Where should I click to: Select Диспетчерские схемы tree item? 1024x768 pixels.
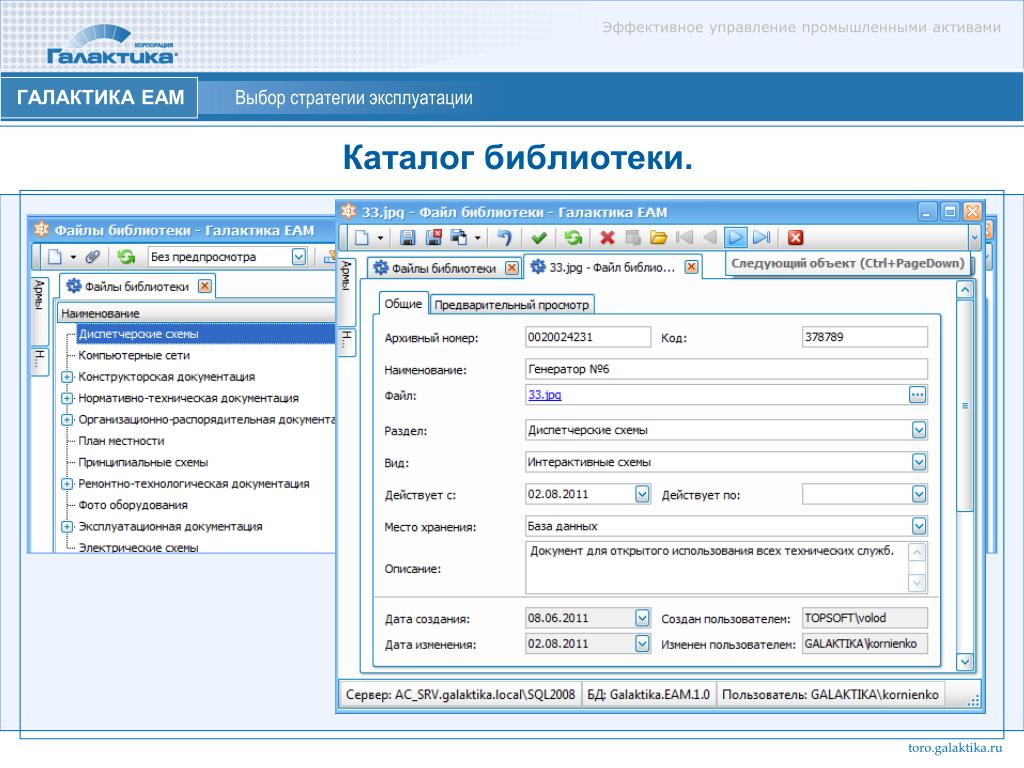point(206,334)
